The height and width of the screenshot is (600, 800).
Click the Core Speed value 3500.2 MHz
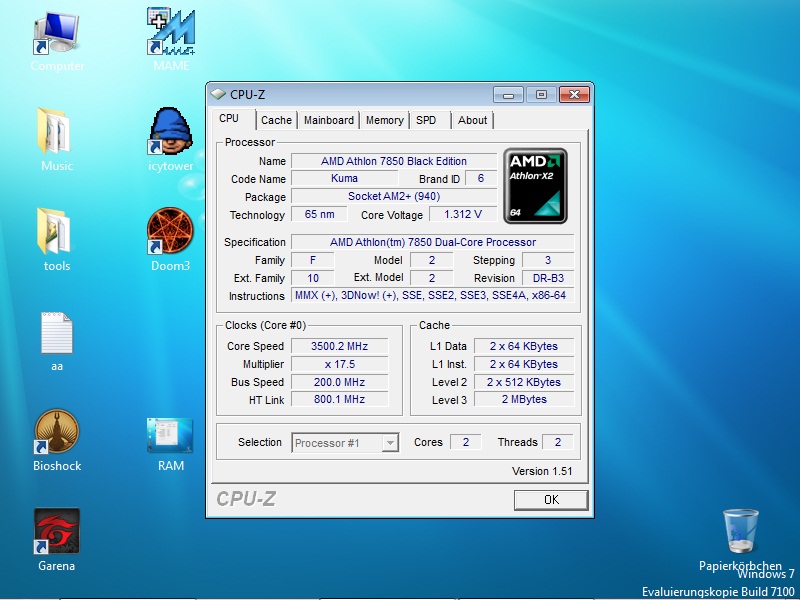pos(339,346)
